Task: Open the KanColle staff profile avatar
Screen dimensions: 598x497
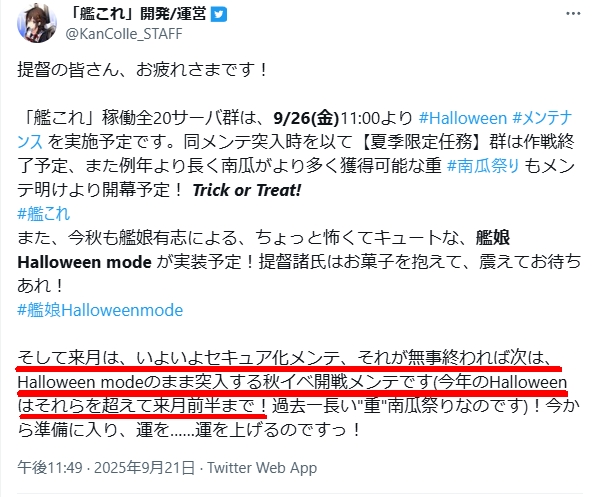Action: (x=37, y=23)
